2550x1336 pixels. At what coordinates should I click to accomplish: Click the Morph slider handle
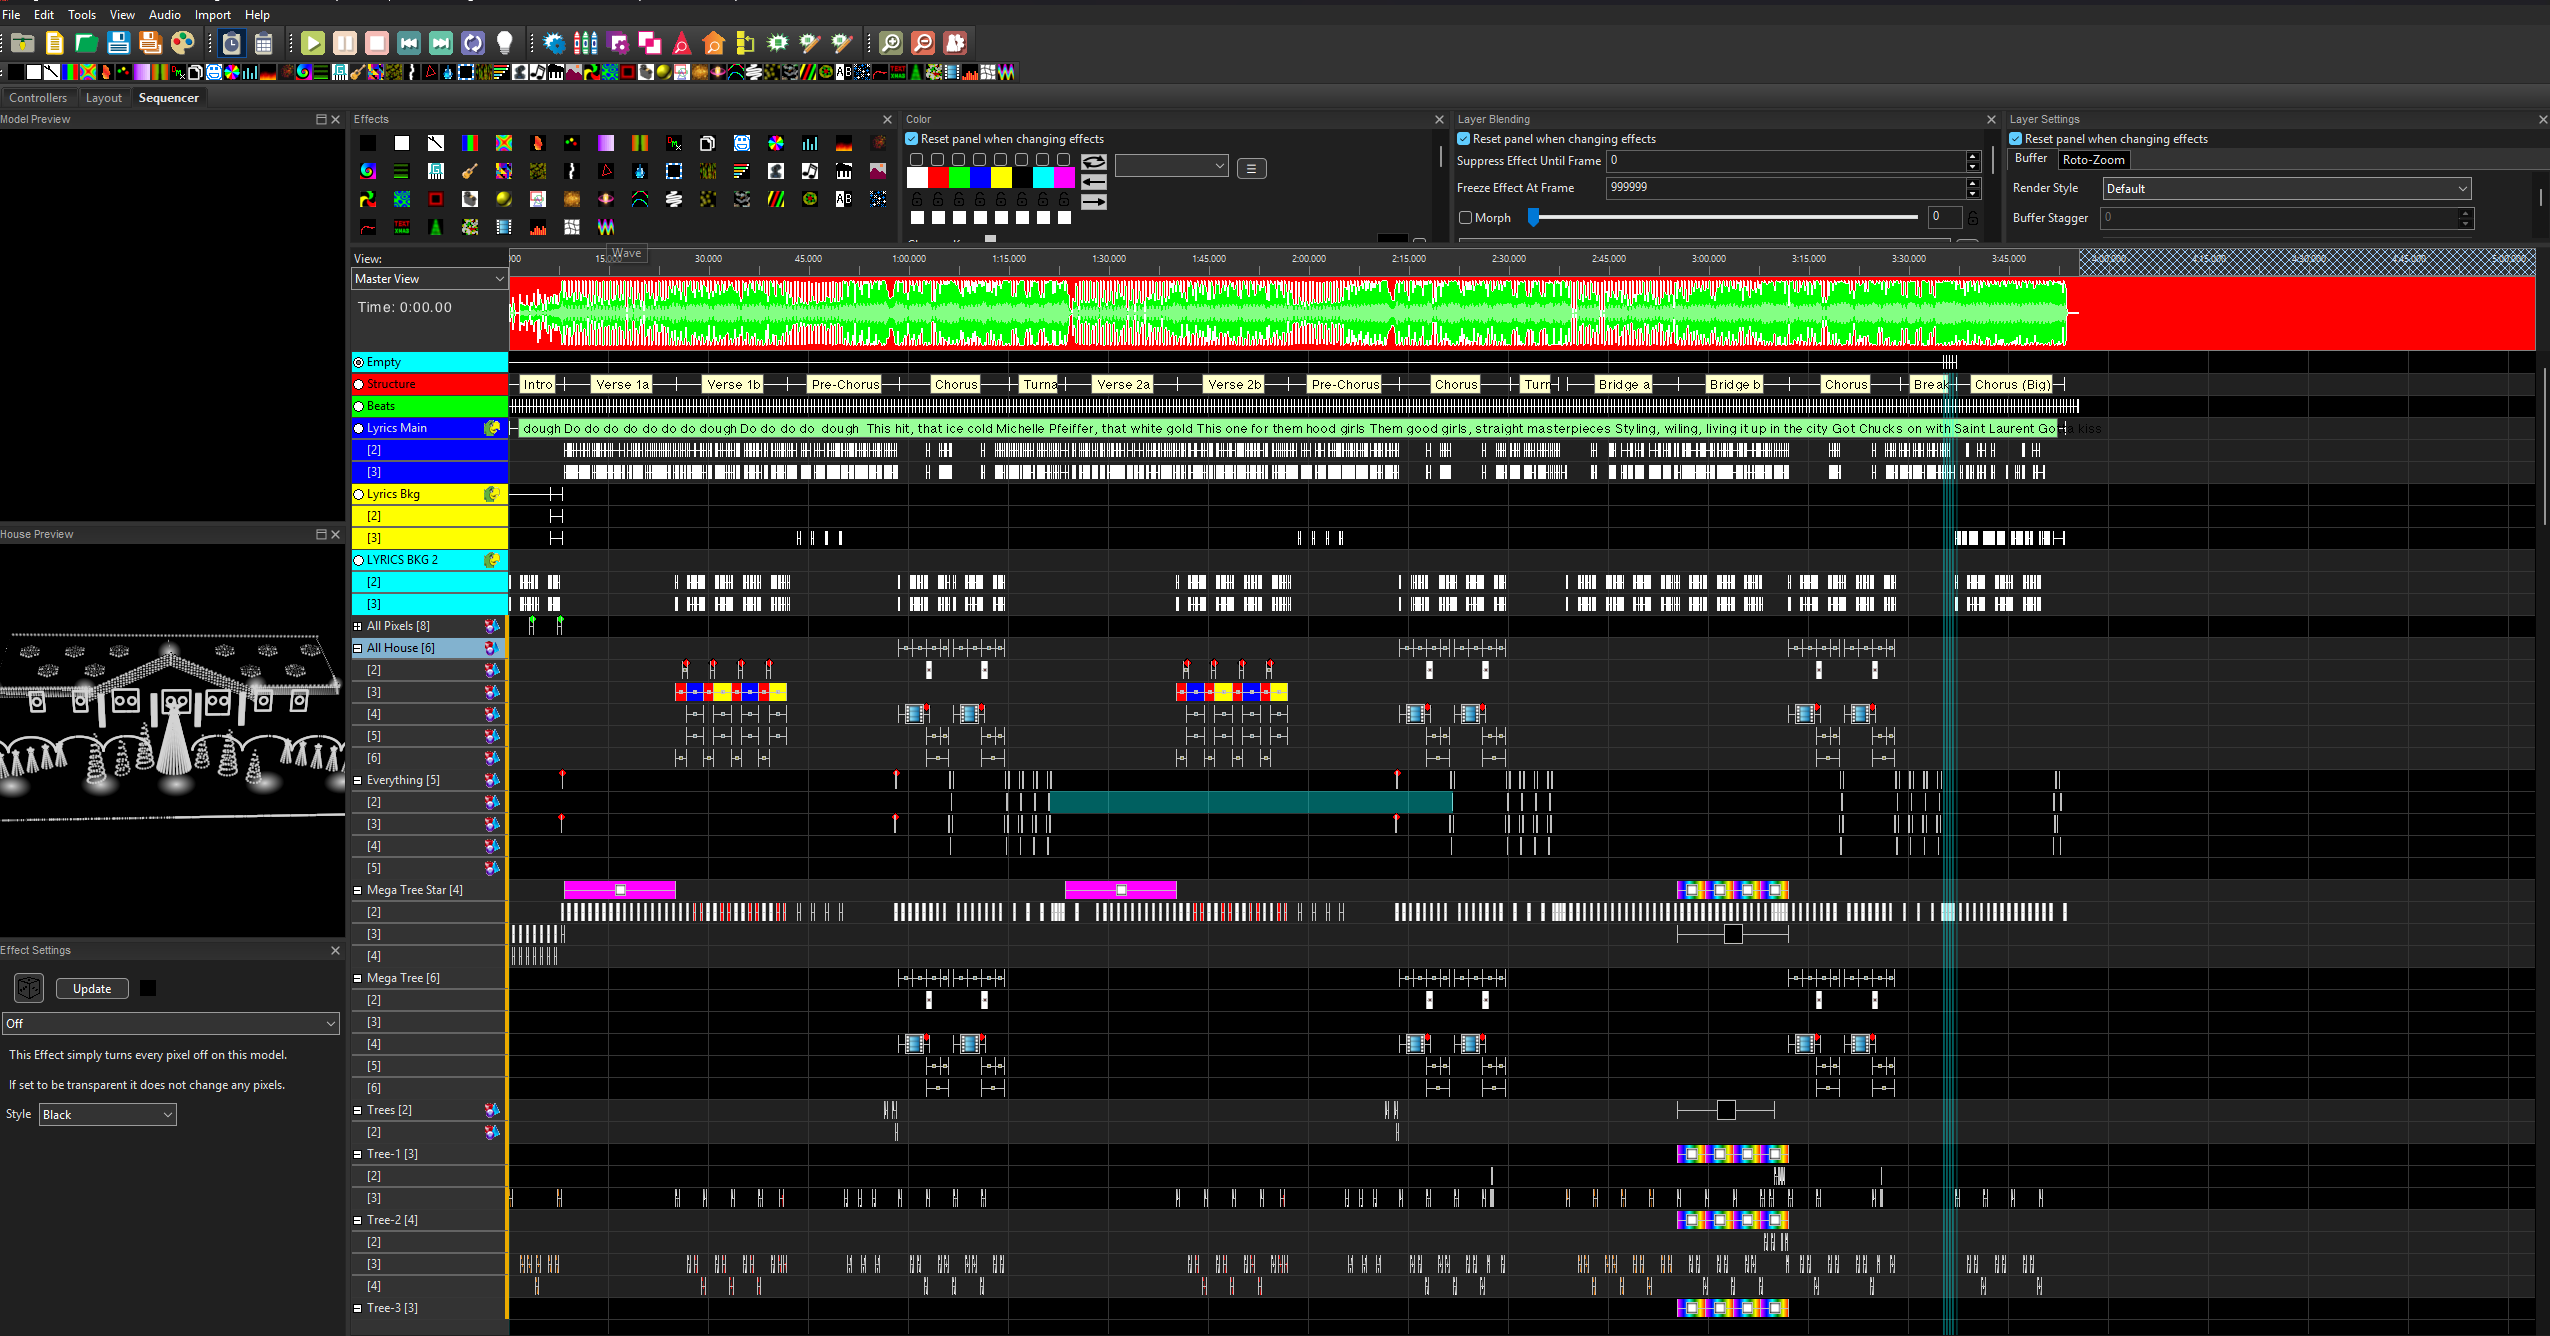click(1533, 217)
